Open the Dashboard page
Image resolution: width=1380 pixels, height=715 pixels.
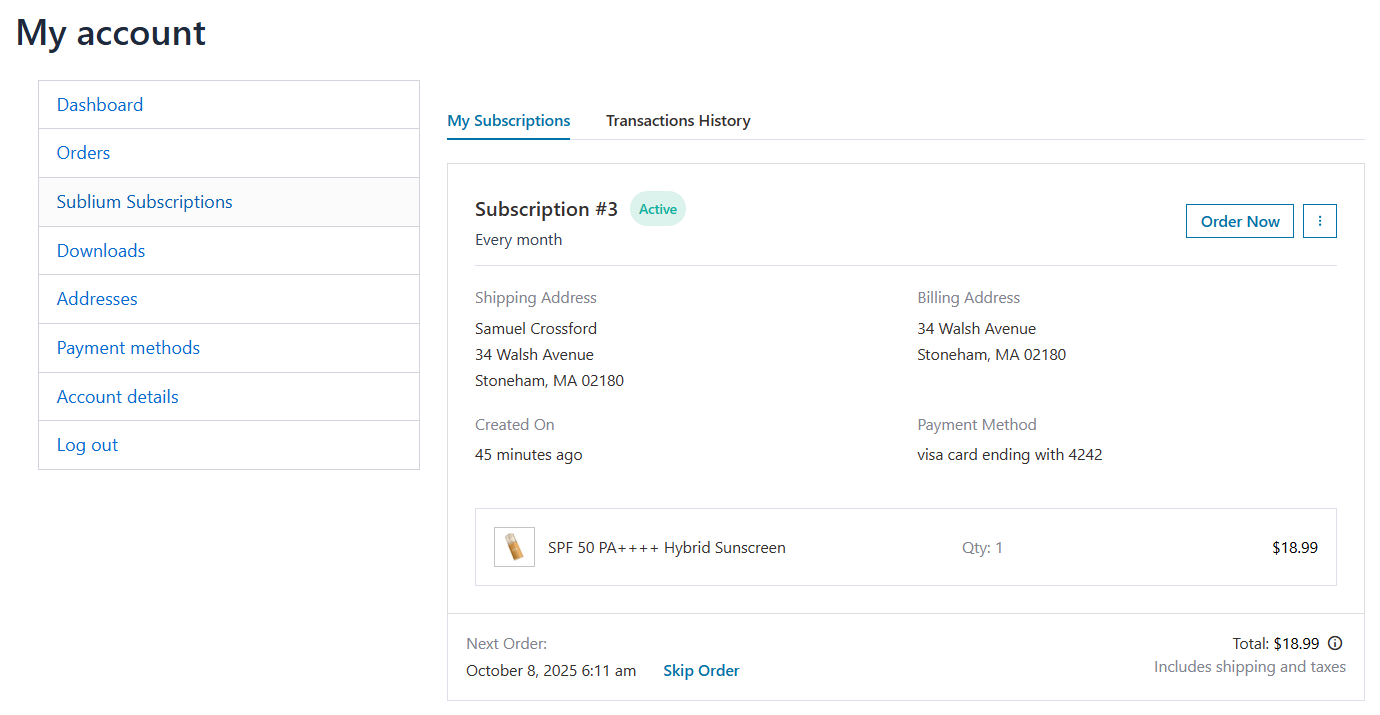point(100,104)
